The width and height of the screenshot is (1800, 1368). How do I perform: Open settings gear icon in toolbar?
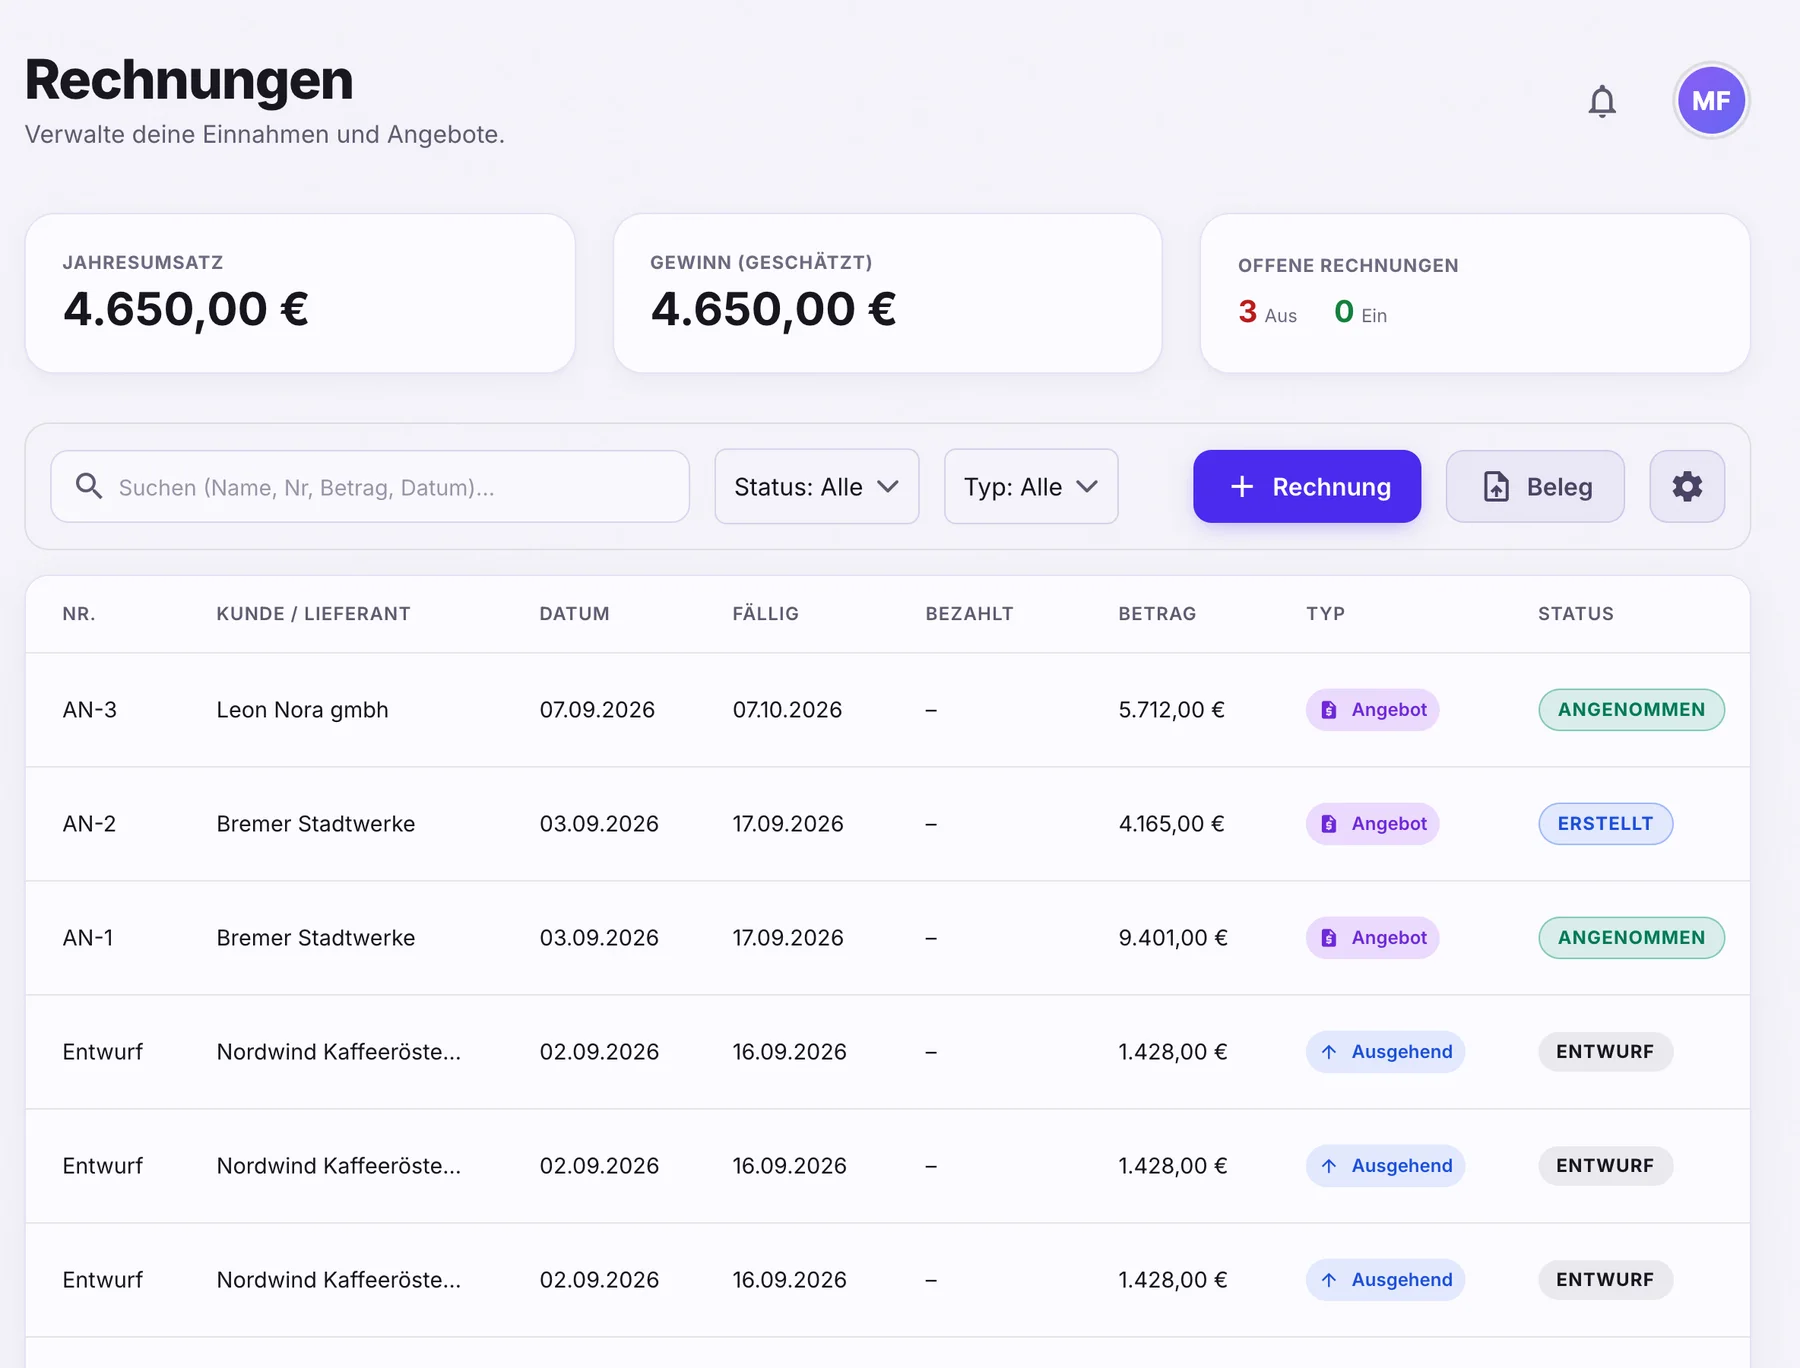tap(1687, 487)
